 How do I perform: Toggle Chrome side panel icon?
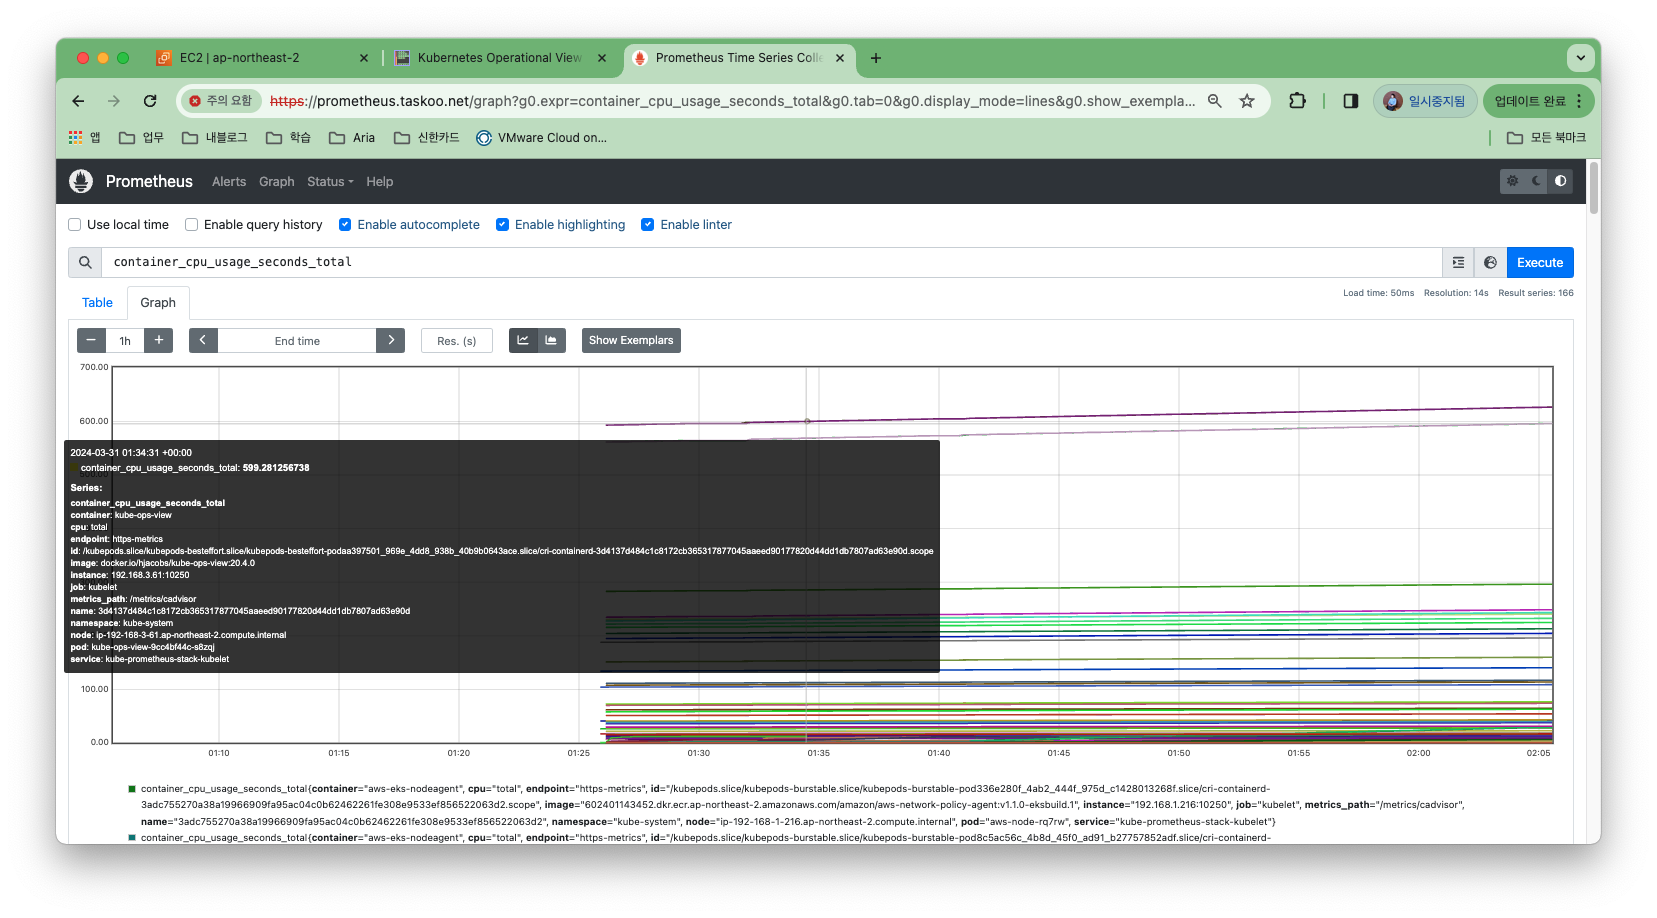click(x=1350, y=101)
